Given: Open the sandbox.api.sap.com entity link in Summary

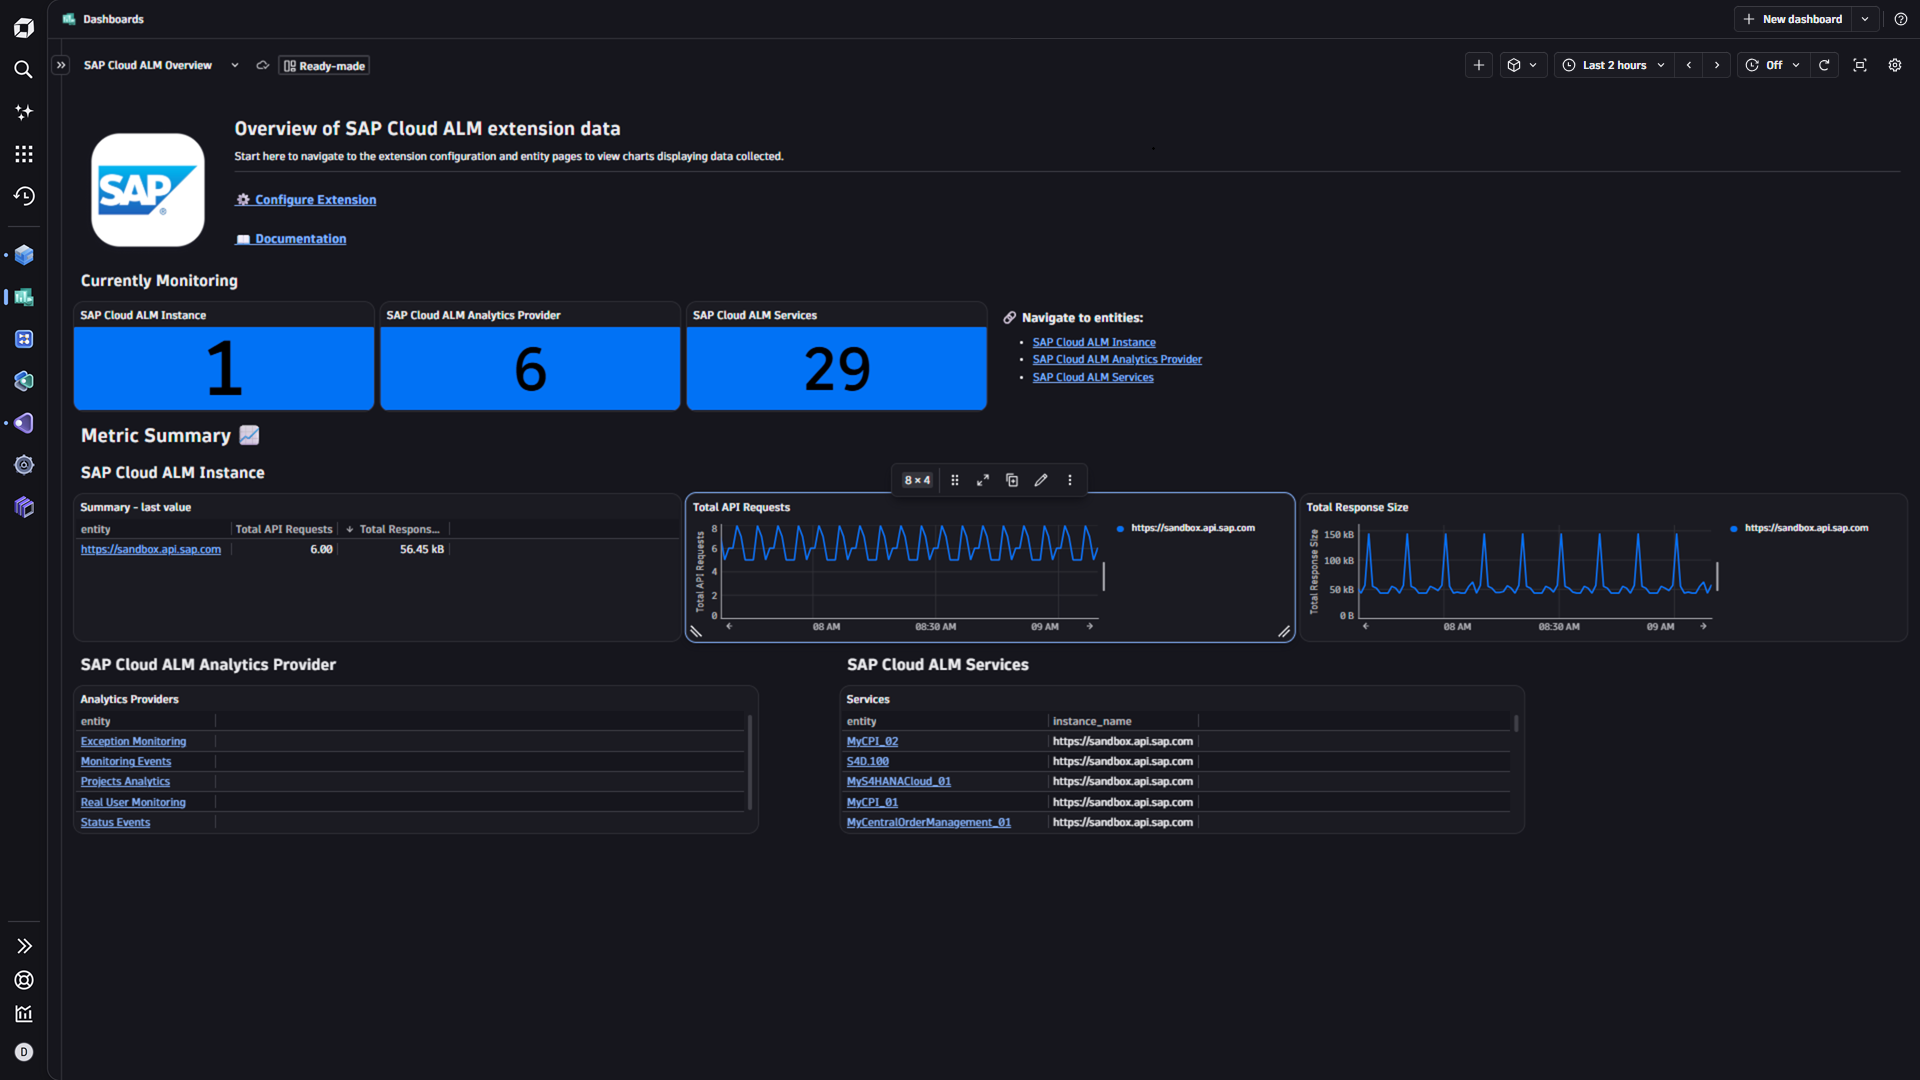Looking at the screenshot, I should click(x=151, y=550).
